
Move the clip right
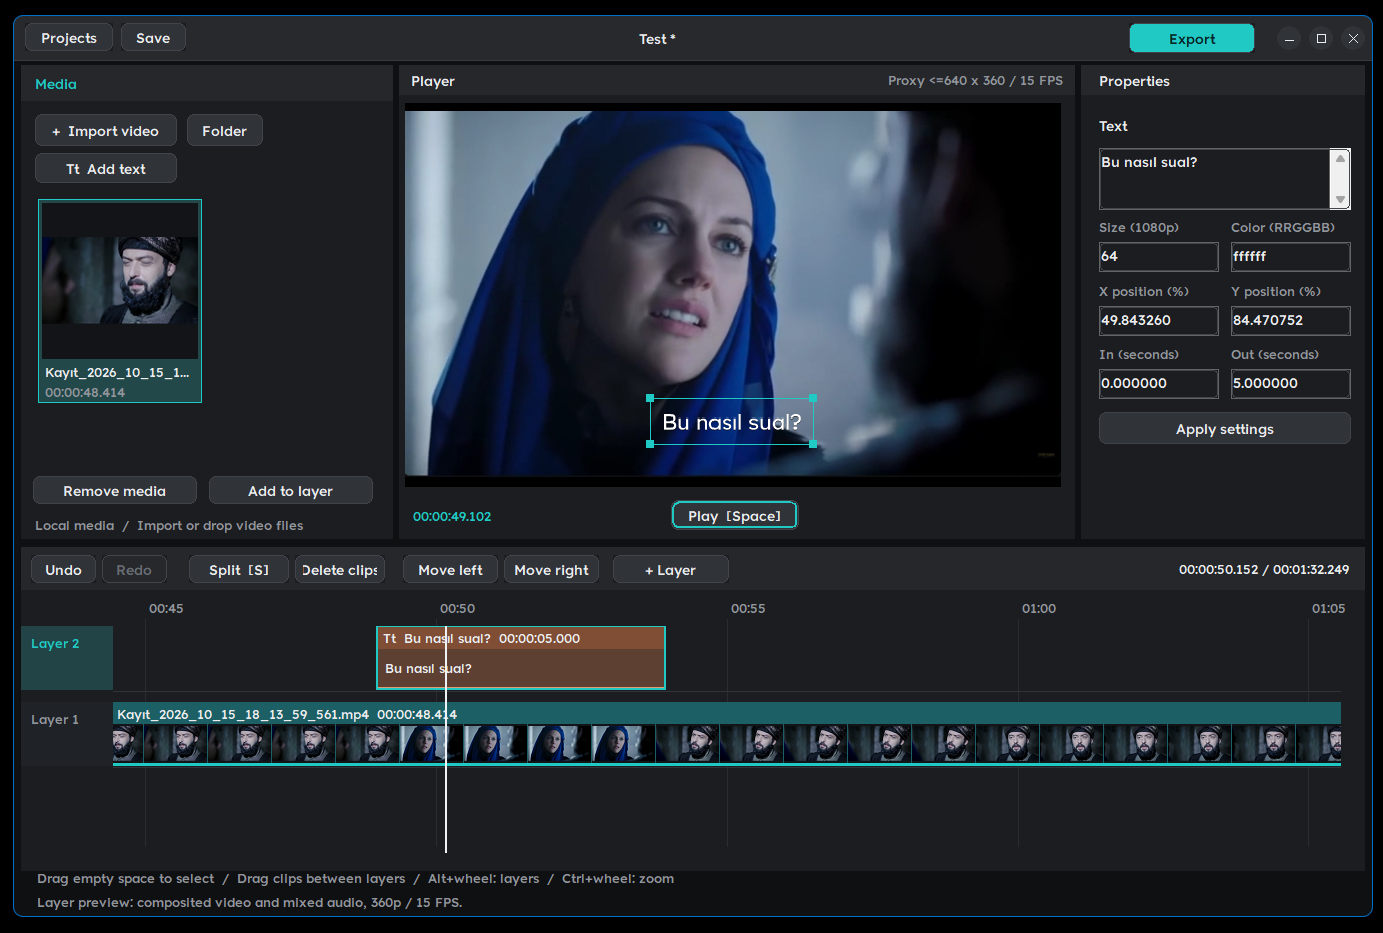tap(552, 569)
